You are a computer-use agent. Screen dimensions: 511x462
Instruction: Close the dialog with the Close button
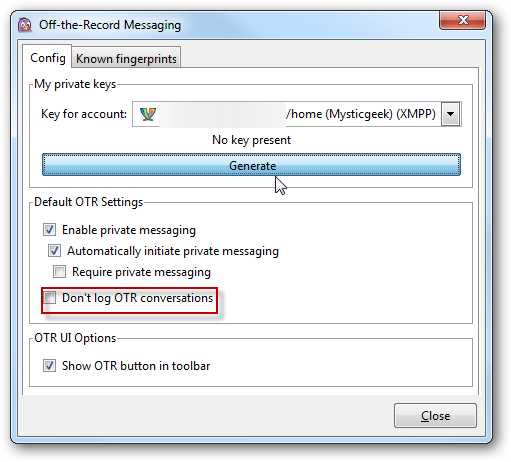point(435,416)
